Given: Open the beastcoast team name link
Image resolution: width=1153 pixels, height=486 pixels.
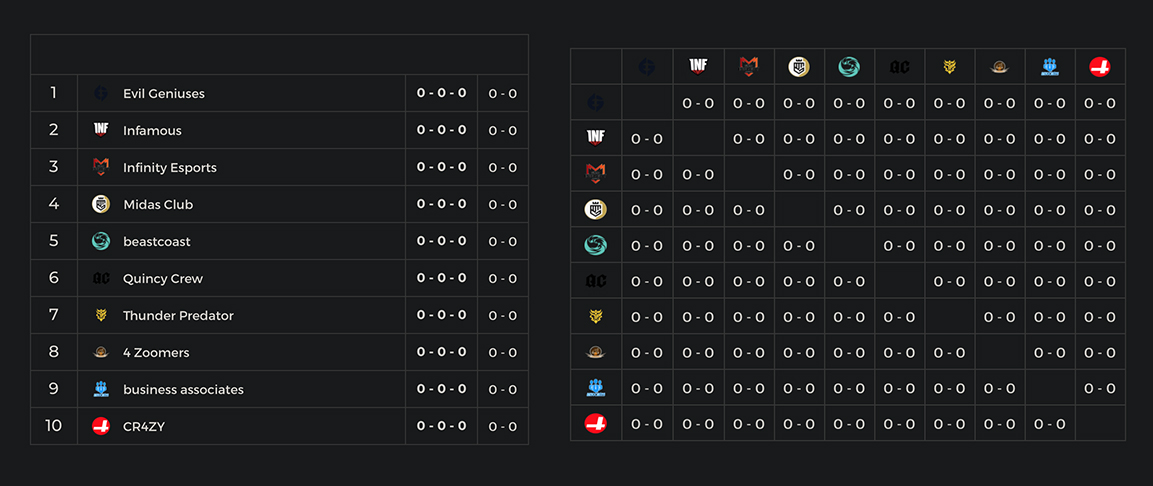Looking at the screenshot, I should click(x=156, y=241).
